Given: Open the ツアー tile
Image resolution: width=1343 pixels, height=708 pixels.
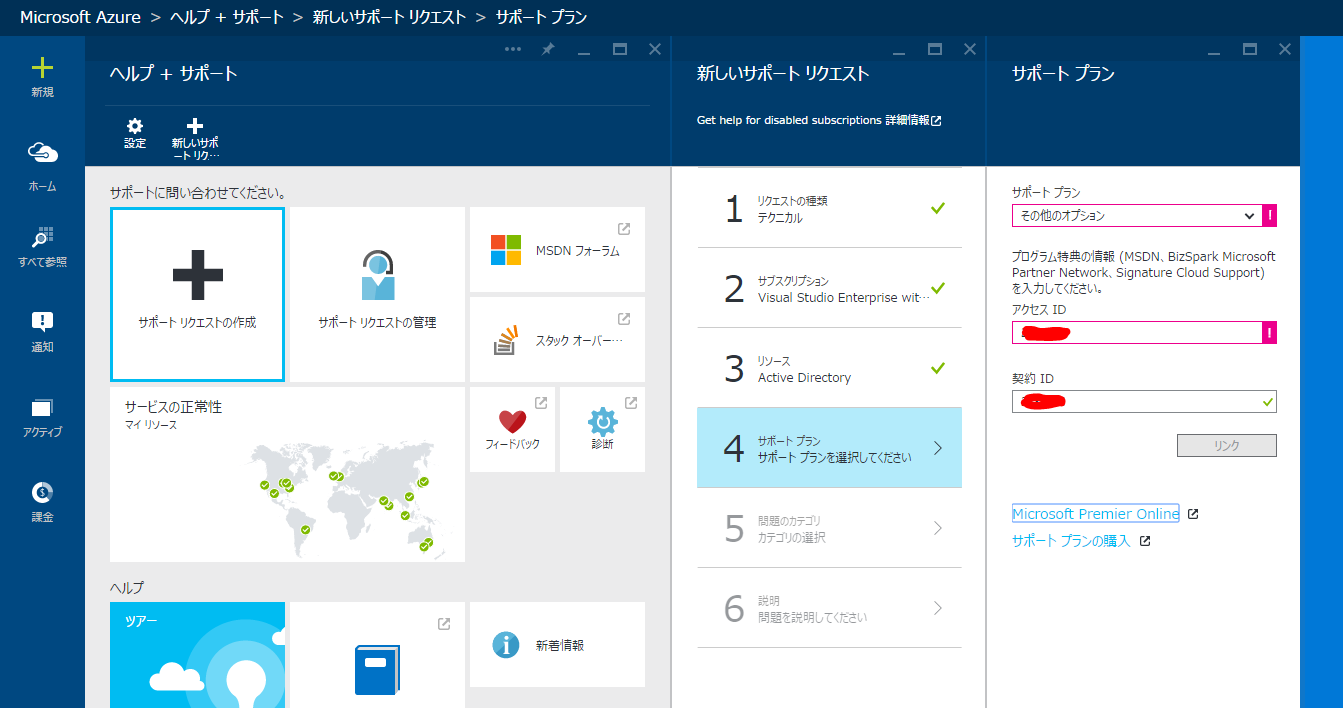Looking at the screenshot, I should (197, 654).
